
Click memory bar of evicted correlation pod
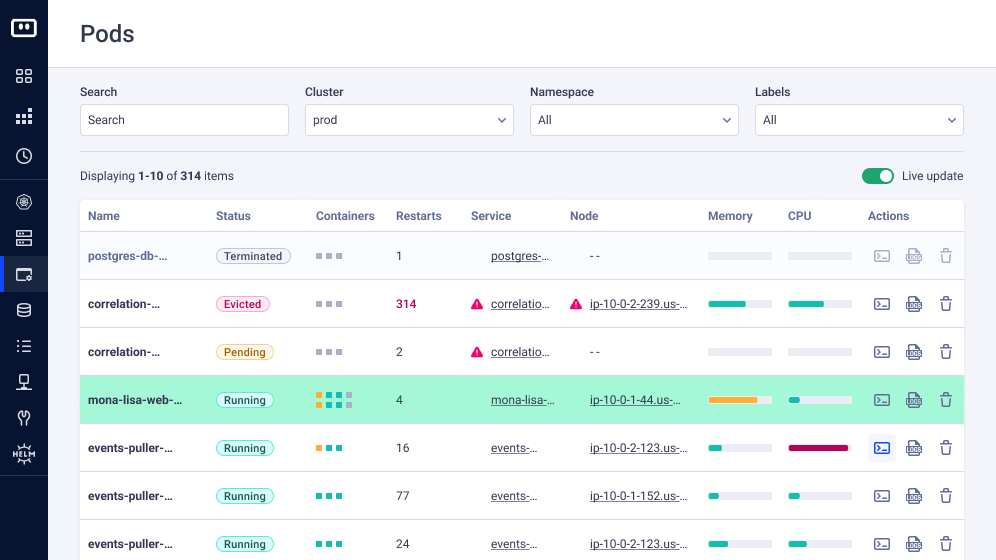pos(740,304)
